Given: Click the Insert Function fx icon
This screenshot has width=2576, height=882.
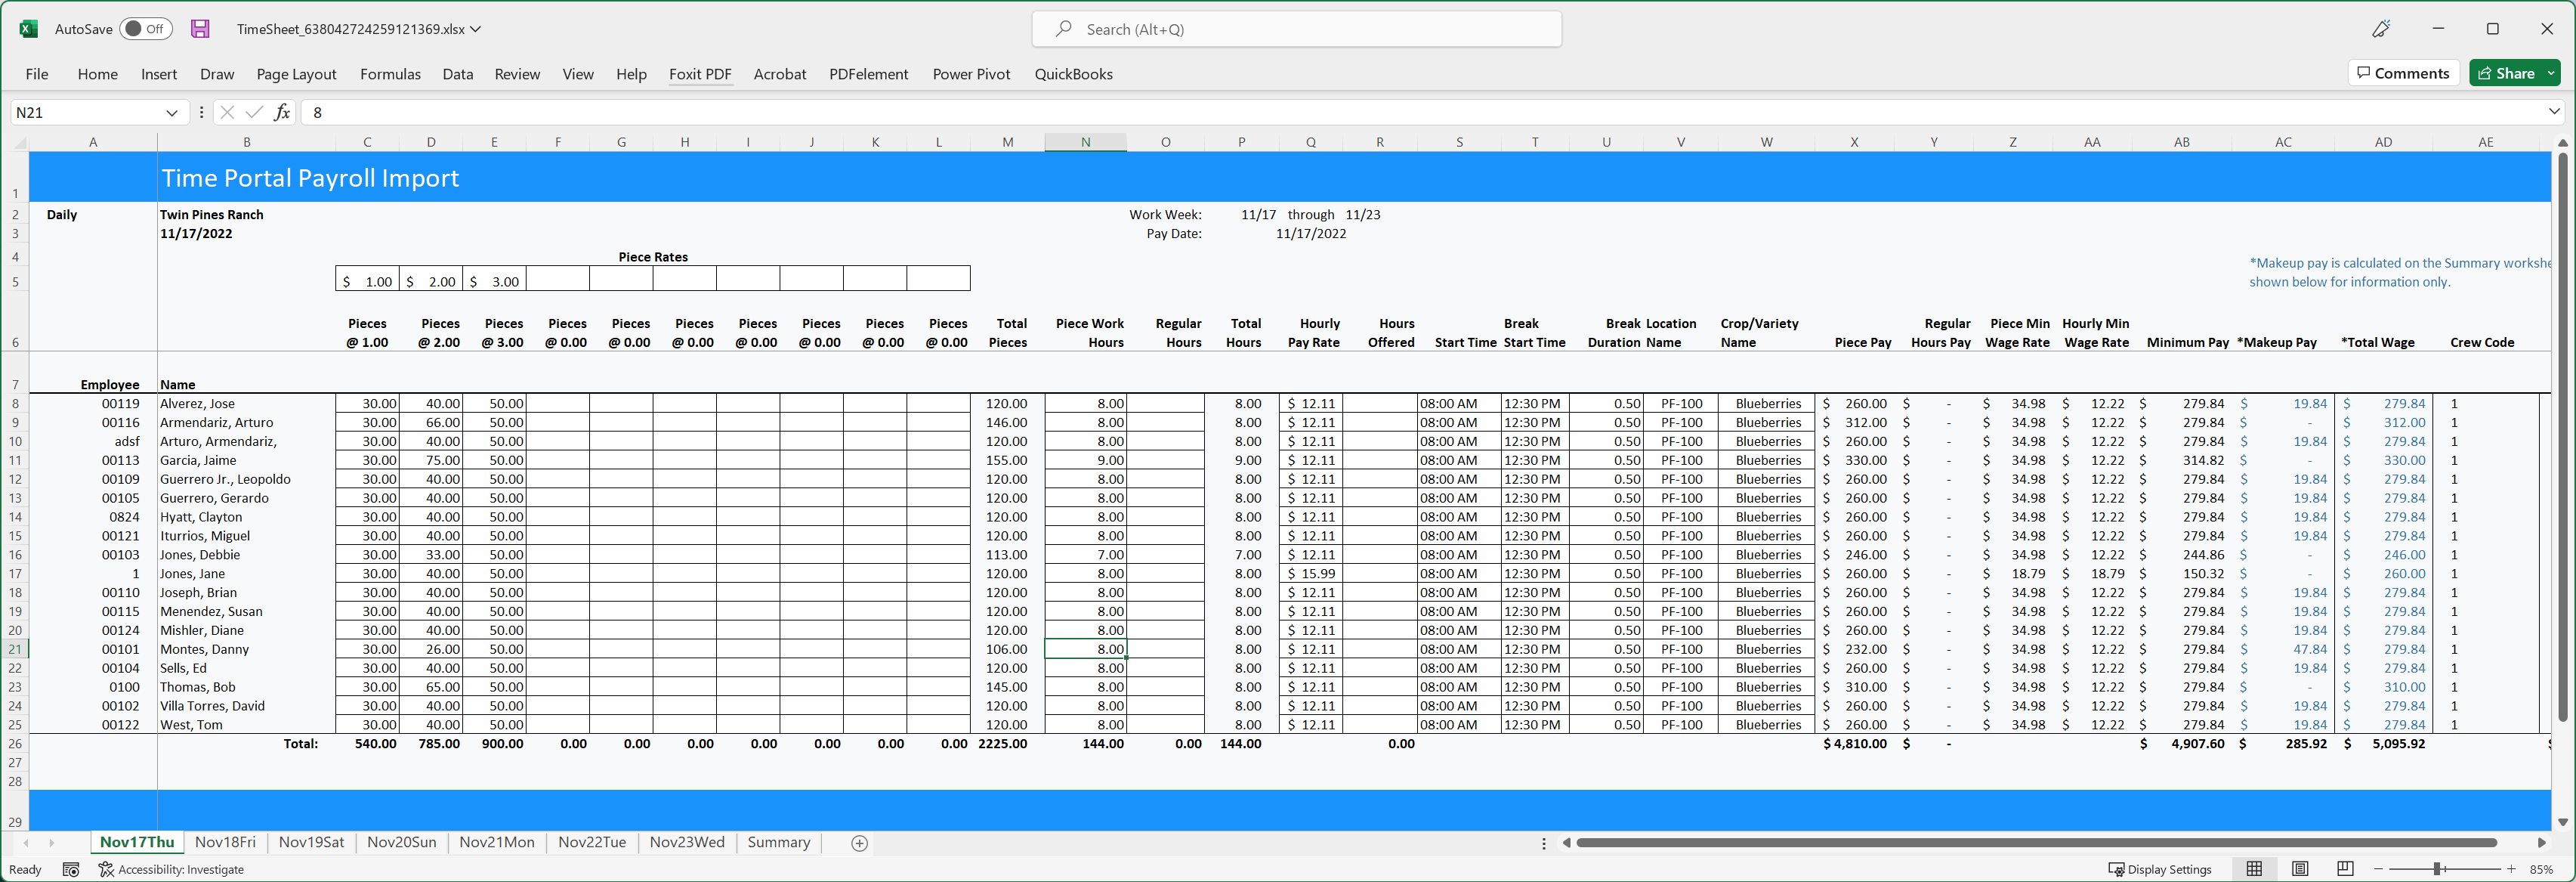Looking at the screenshot, I should 282,112.
